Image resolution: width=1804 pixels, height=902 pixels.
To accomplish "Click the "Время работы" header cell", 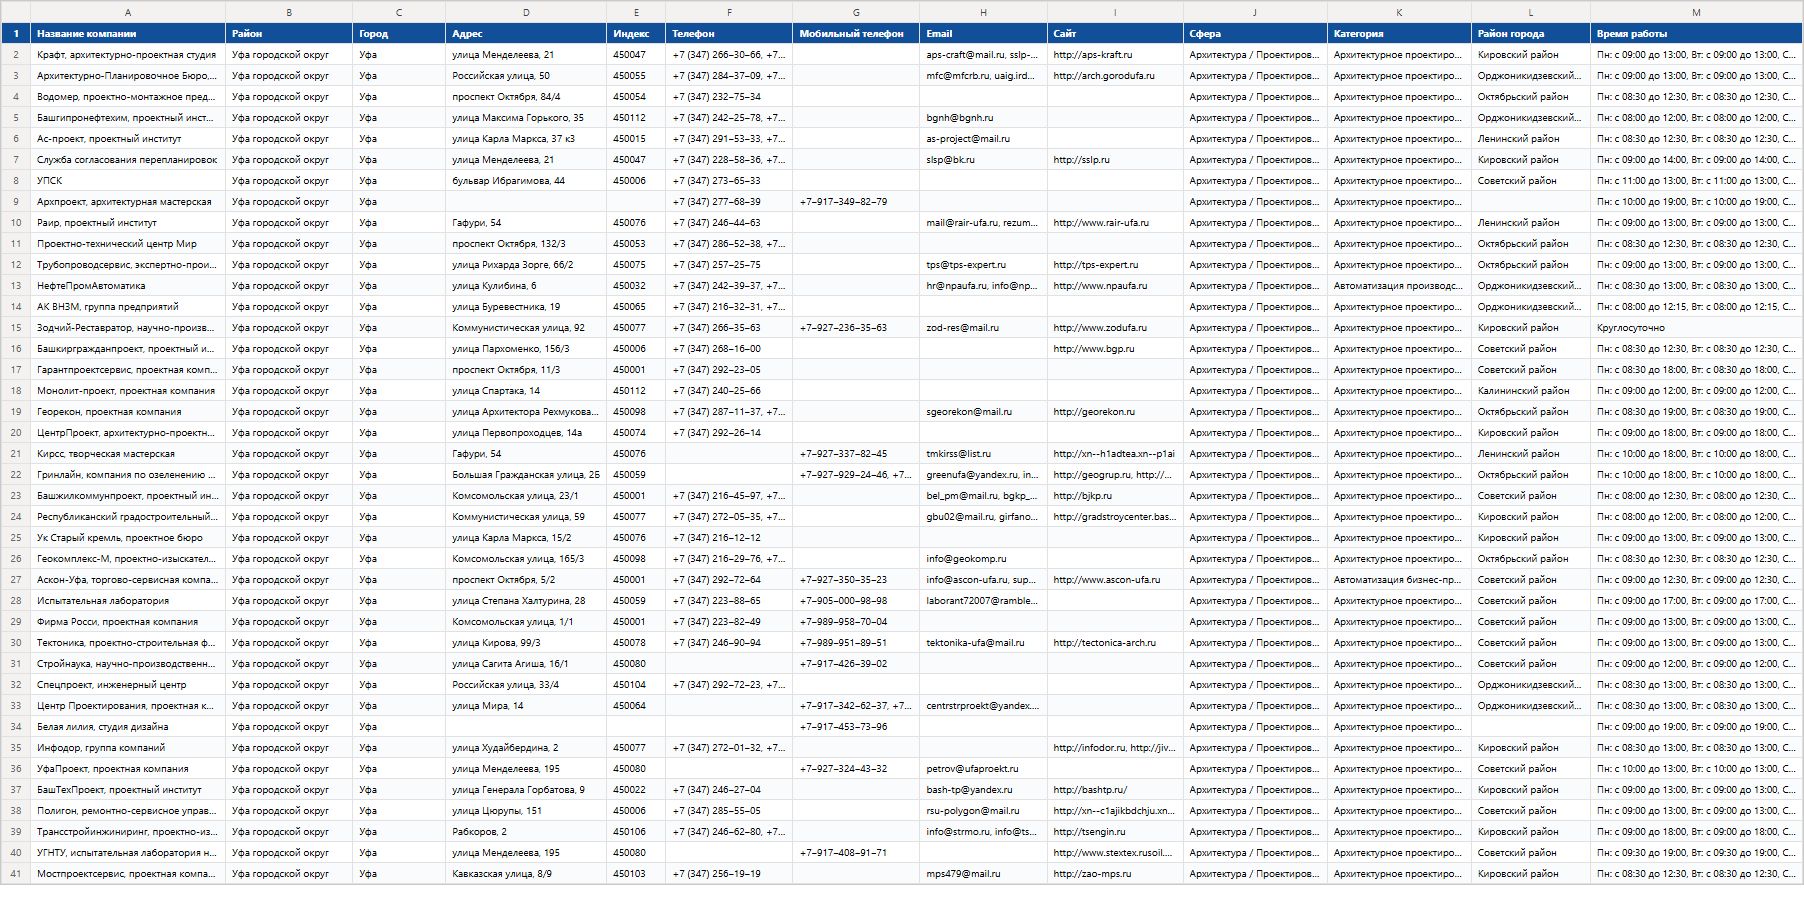I will (x=1696, y=33).
